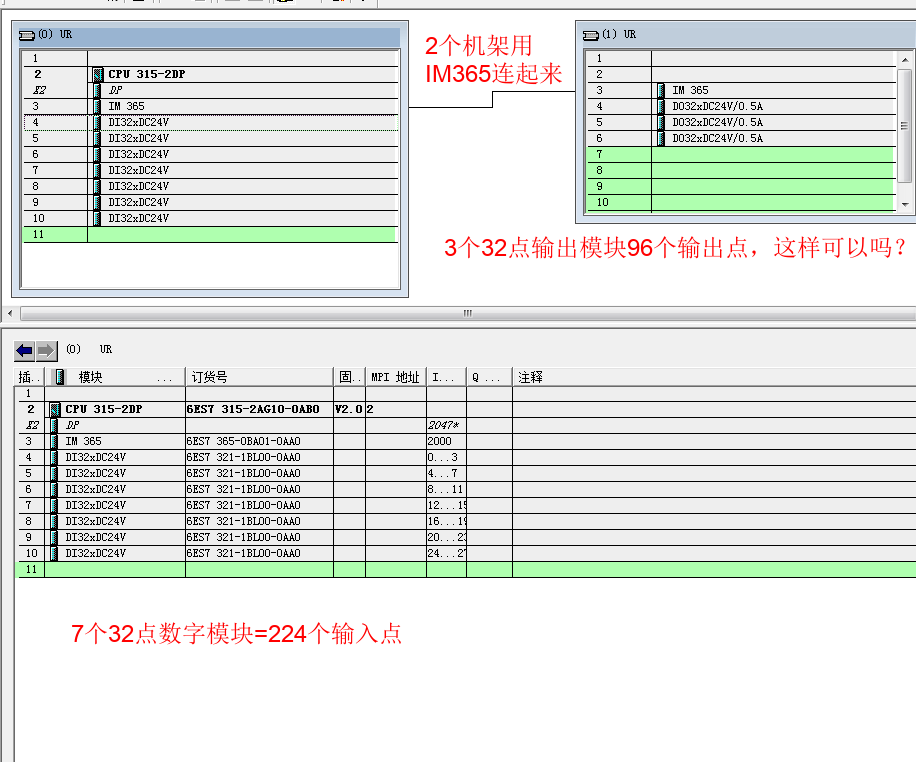The height and width of the screenshot is (762, 916).
Task: Click the grey forward navigation arrow
Action: (46, 351)
